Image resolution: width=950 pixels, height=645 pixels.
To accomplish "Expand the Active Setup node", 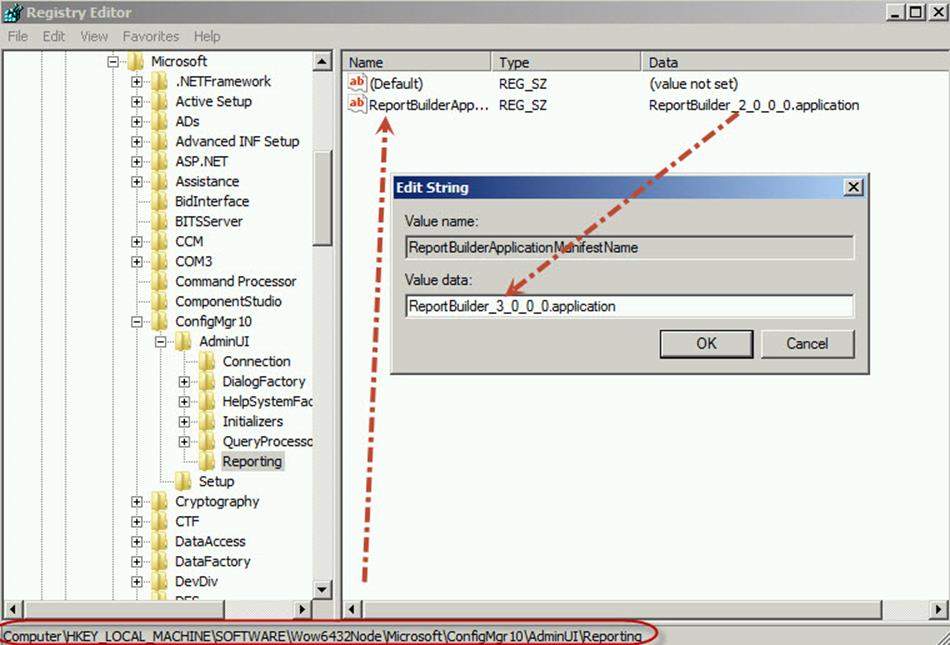I will [x=137, y=101].
